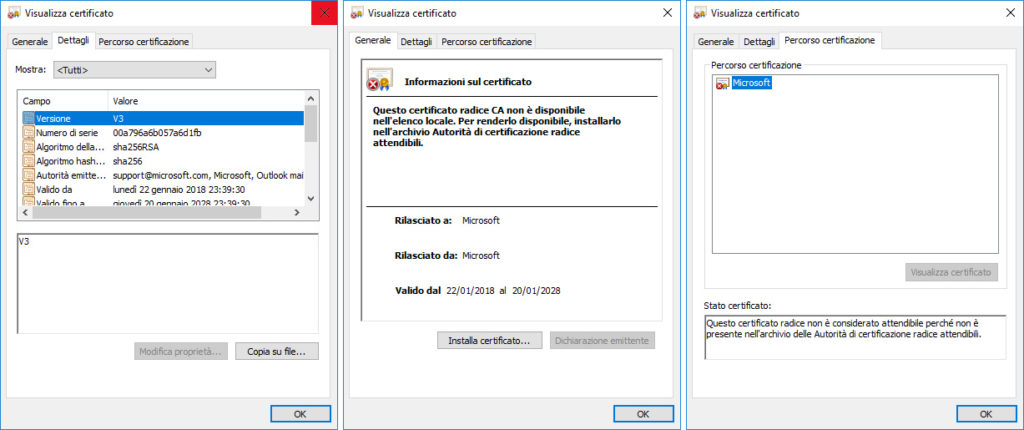Click field list scroll down arrow
The width and height of the screenshot is (1024, 430).
[311, 199]
